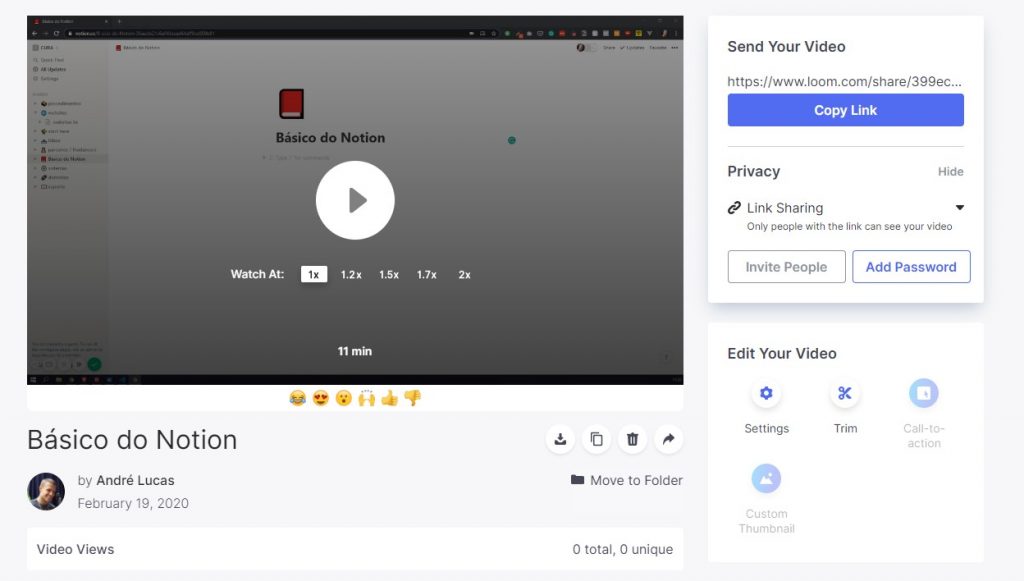Click the video title Básico do Notion
The height and width of the screenshot is (581, 1024).
click(132, 440)
